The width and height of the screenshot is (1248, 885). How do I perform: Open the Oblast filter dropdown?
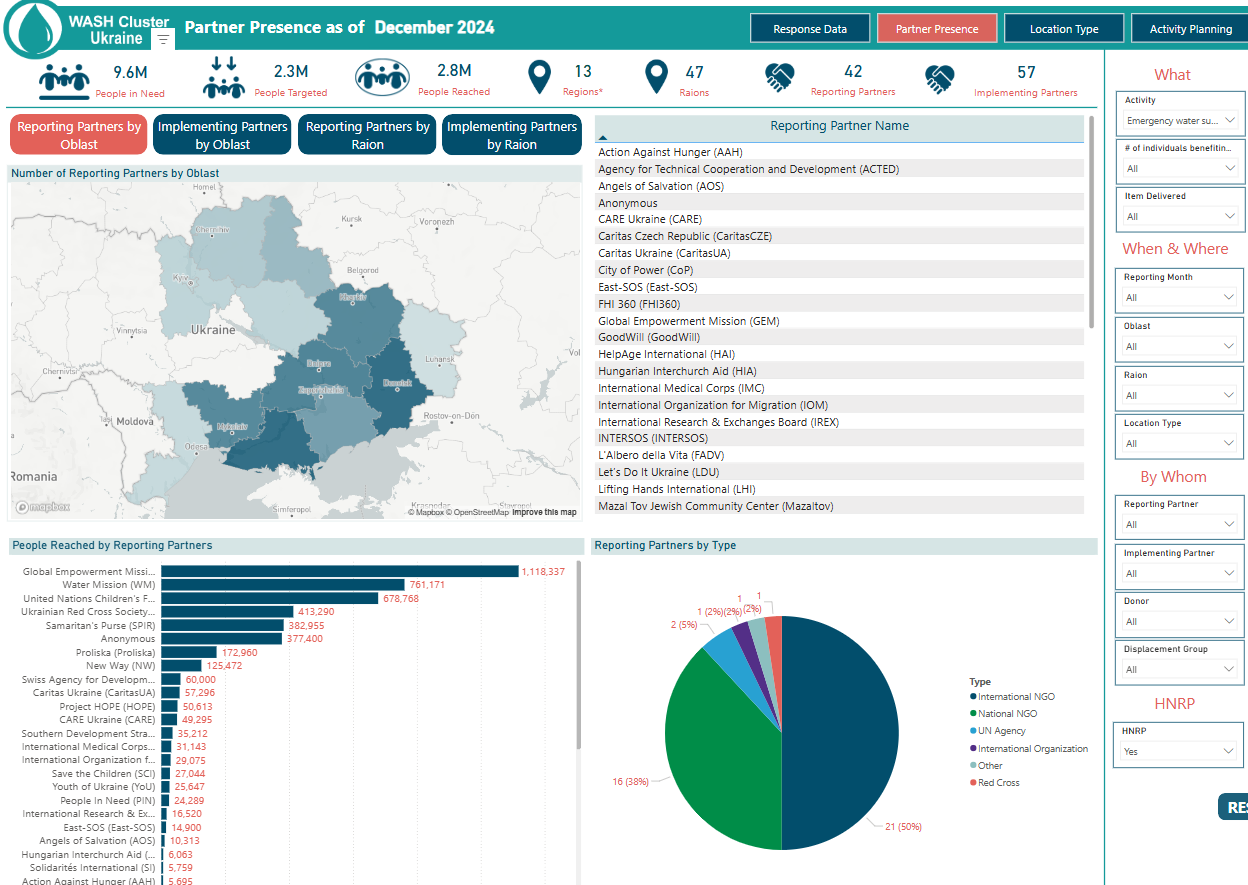click(1180, 346)
